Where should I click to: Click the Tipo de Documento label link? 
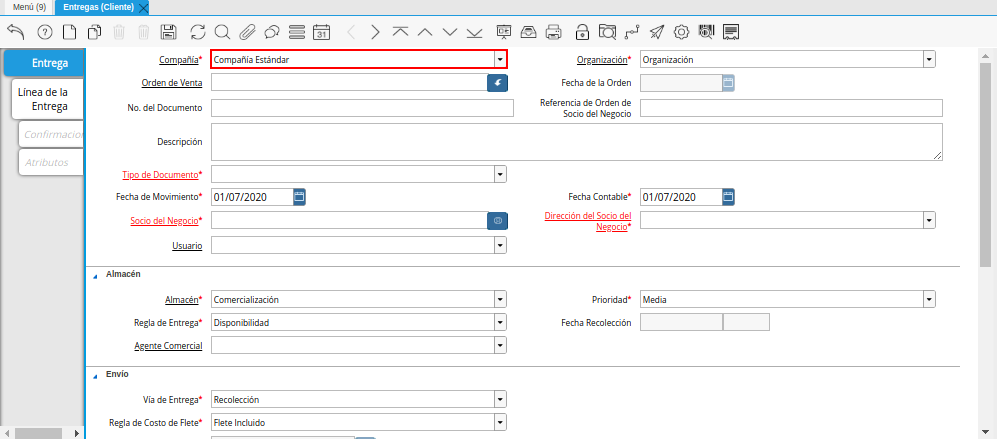tap(160, 174)
